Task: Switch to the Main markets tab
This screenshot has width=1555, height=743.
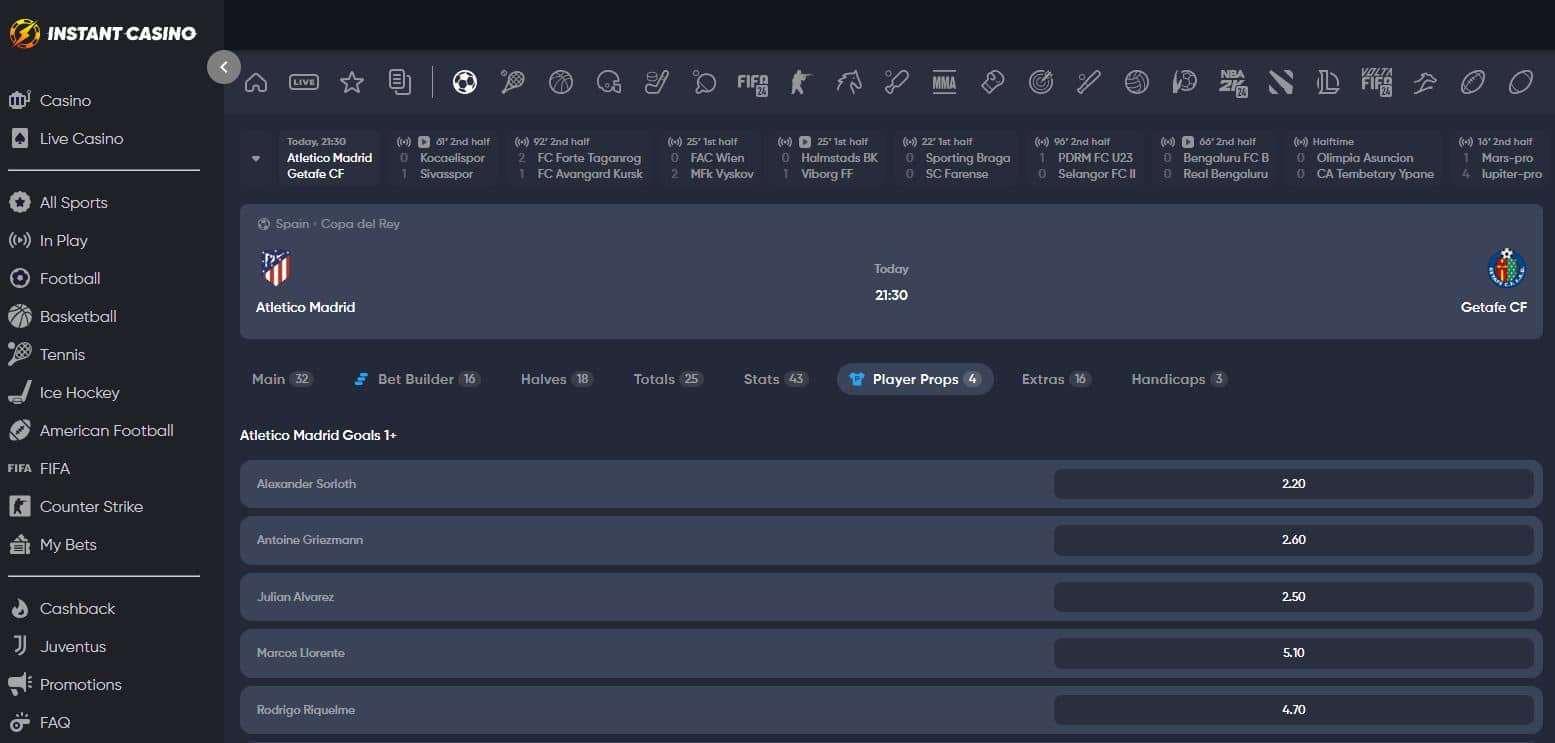Action: [282, 379]
